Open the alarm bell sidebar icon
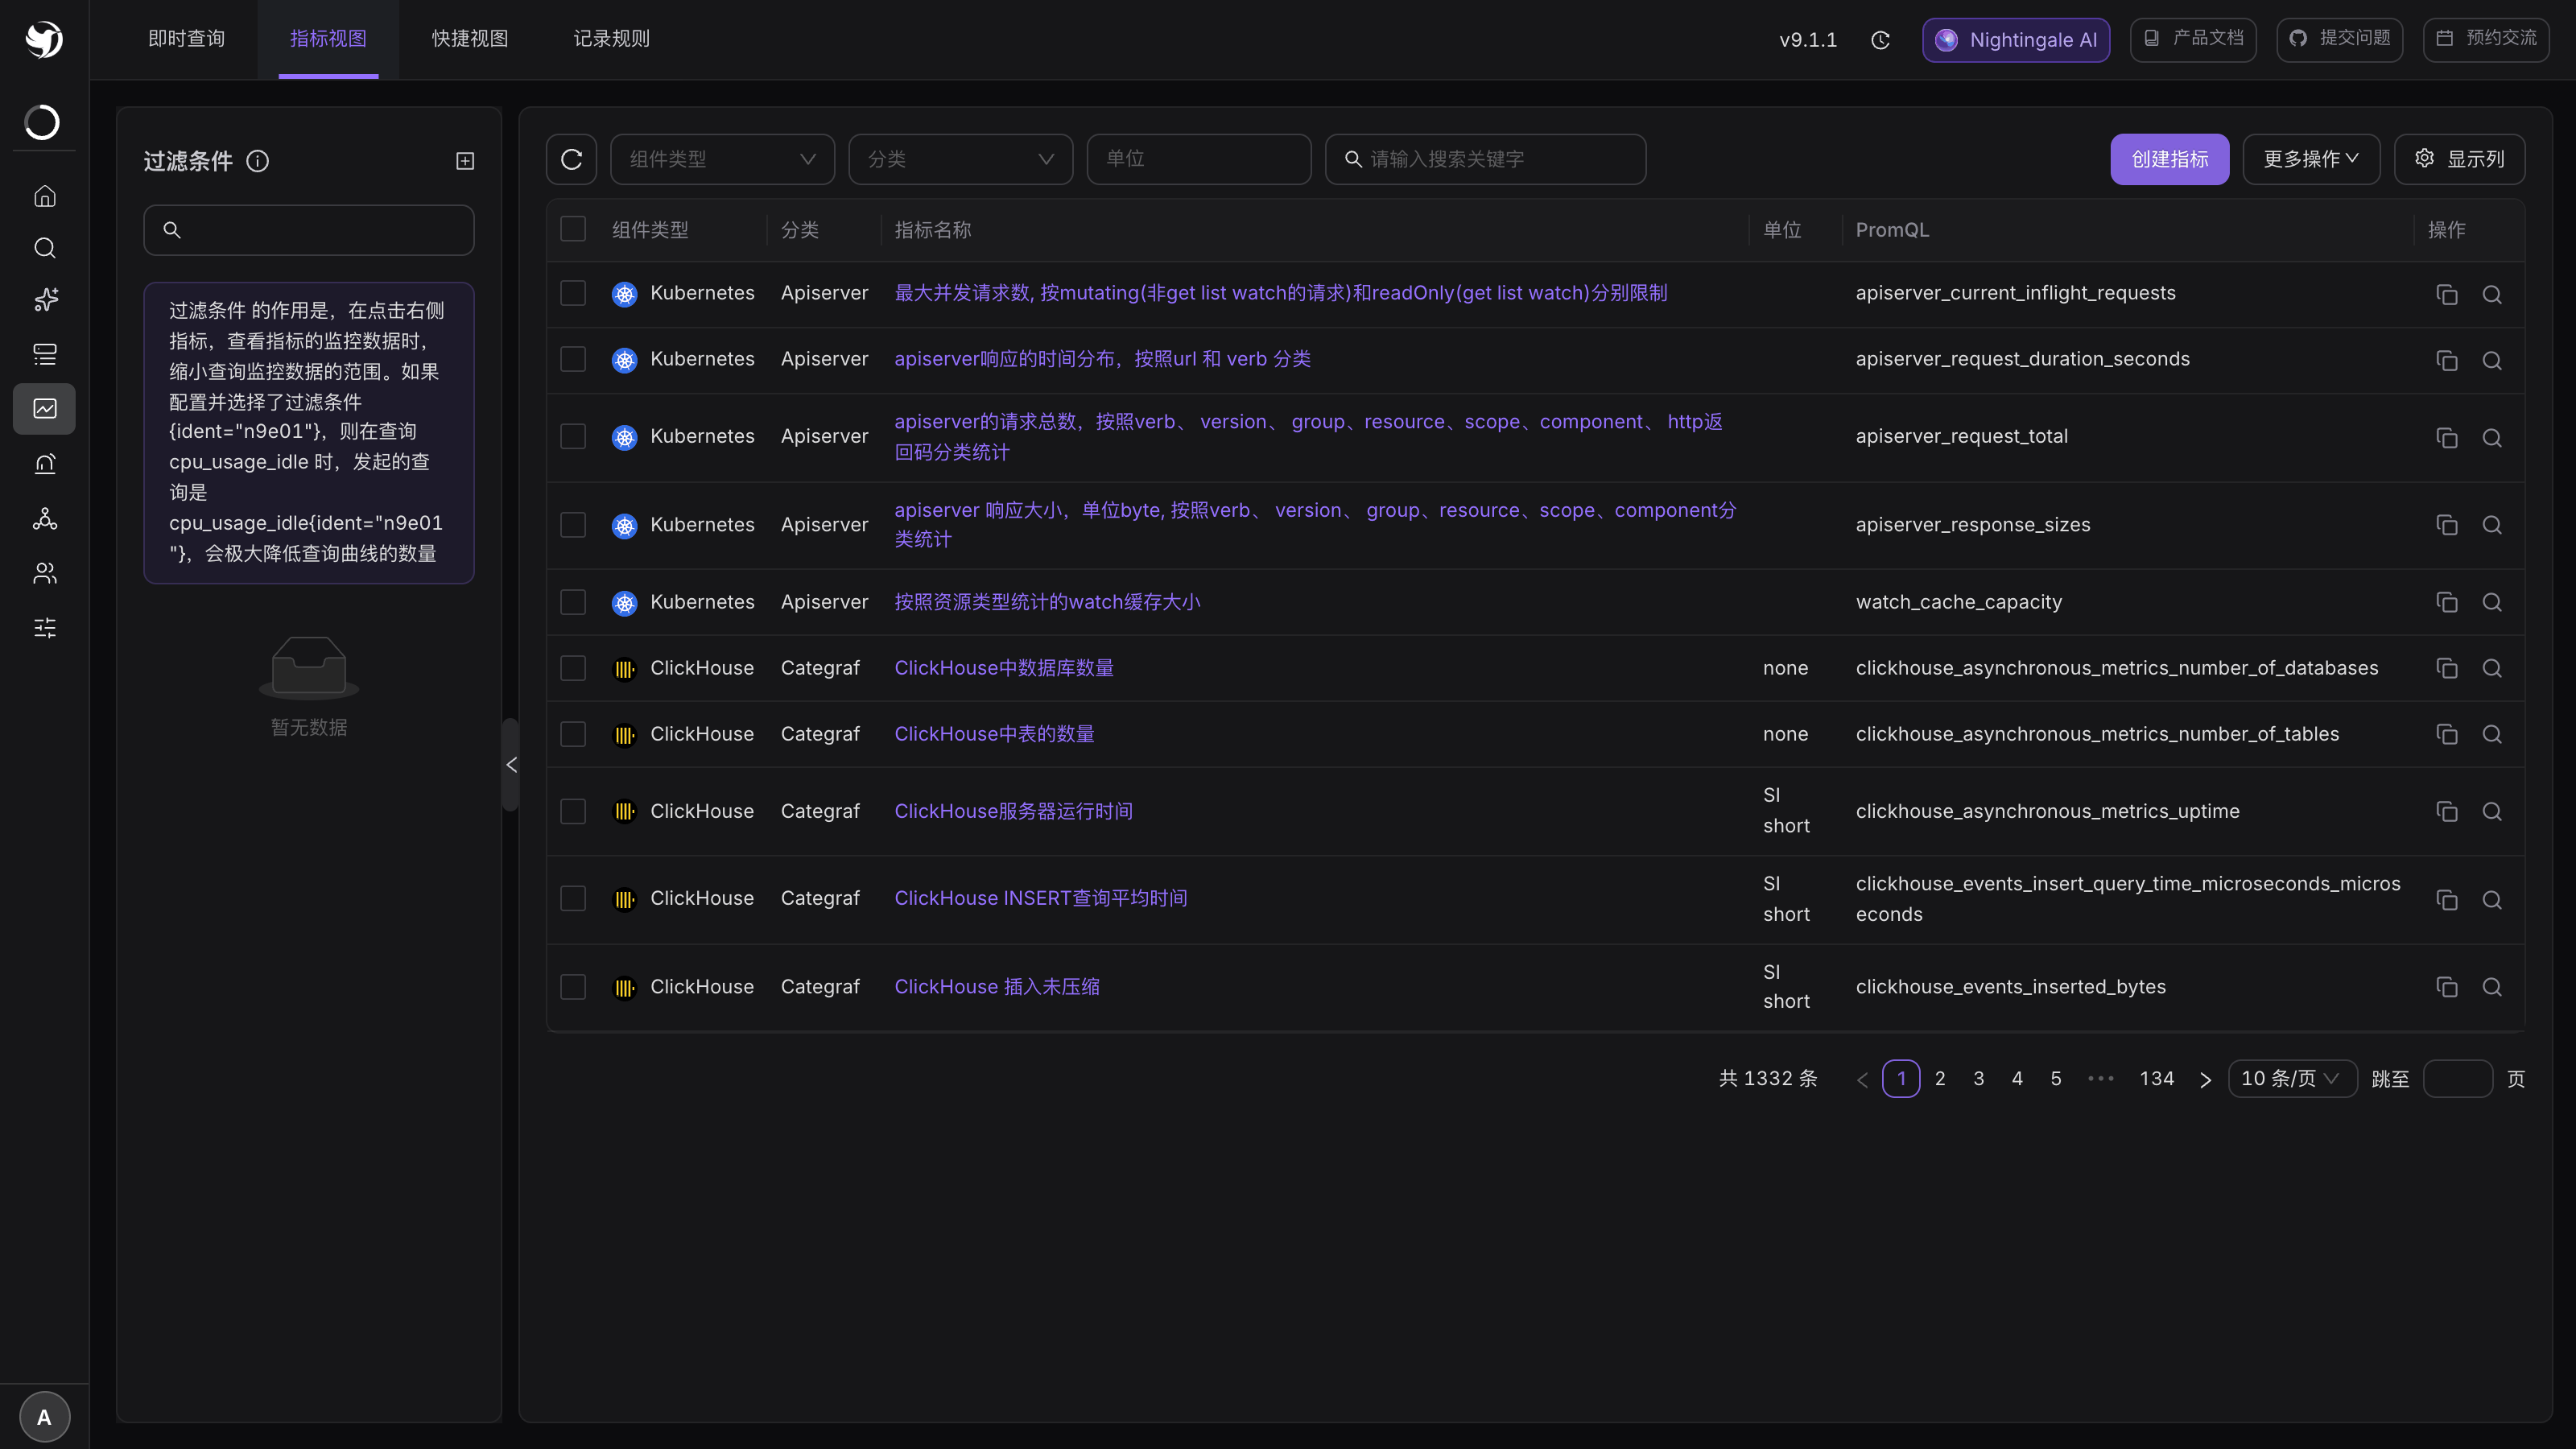The width and height of the screenshot is (2576, 1449). coord(45,463)
